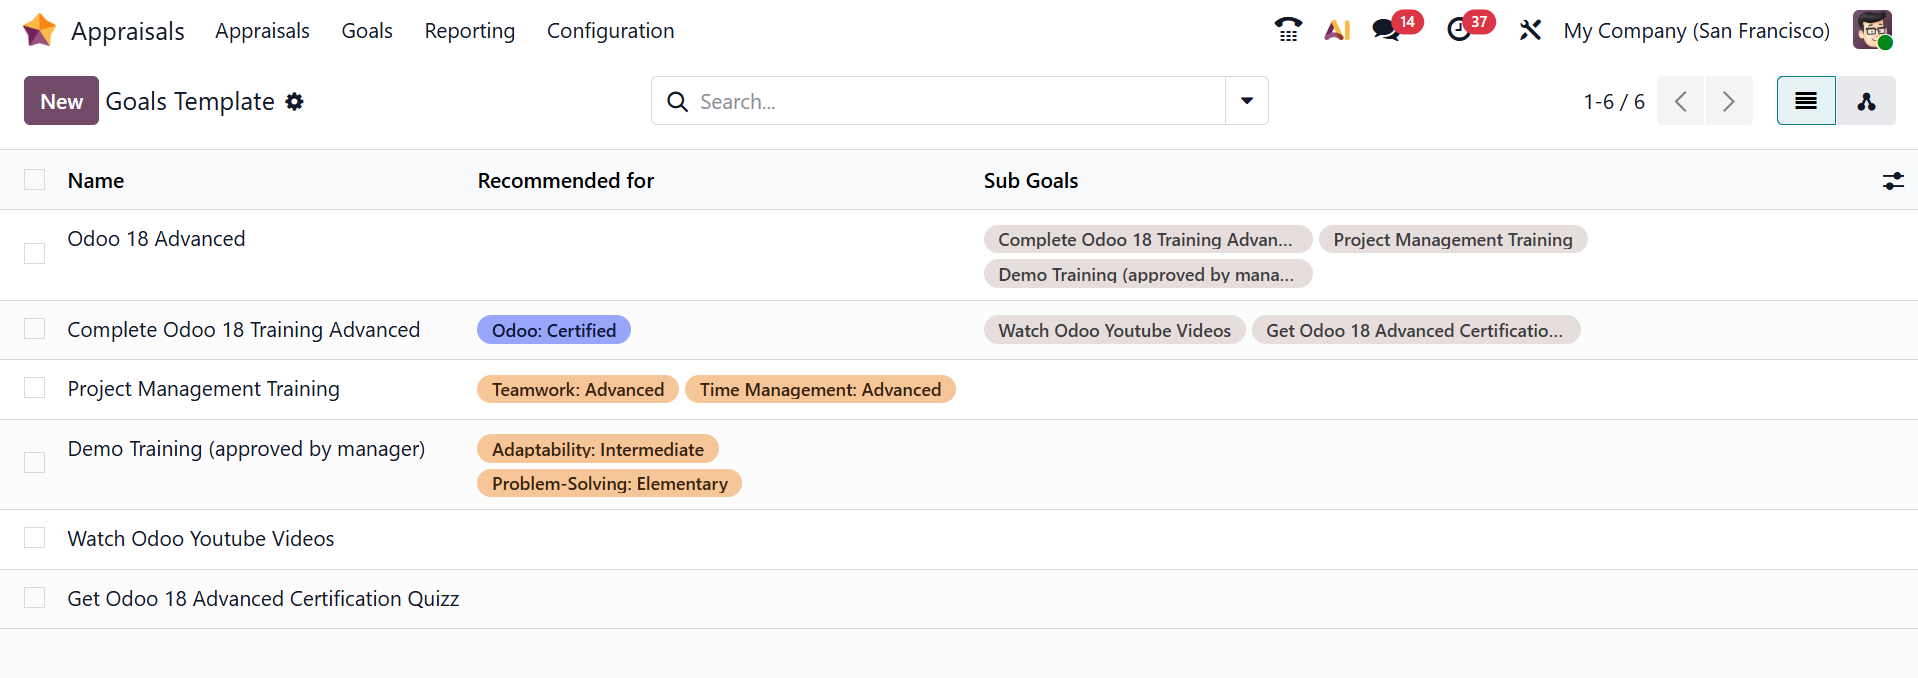Screen dimensions: 1918x678
Task: Open the Reporting menu
Action: click(x=469, y=31)
